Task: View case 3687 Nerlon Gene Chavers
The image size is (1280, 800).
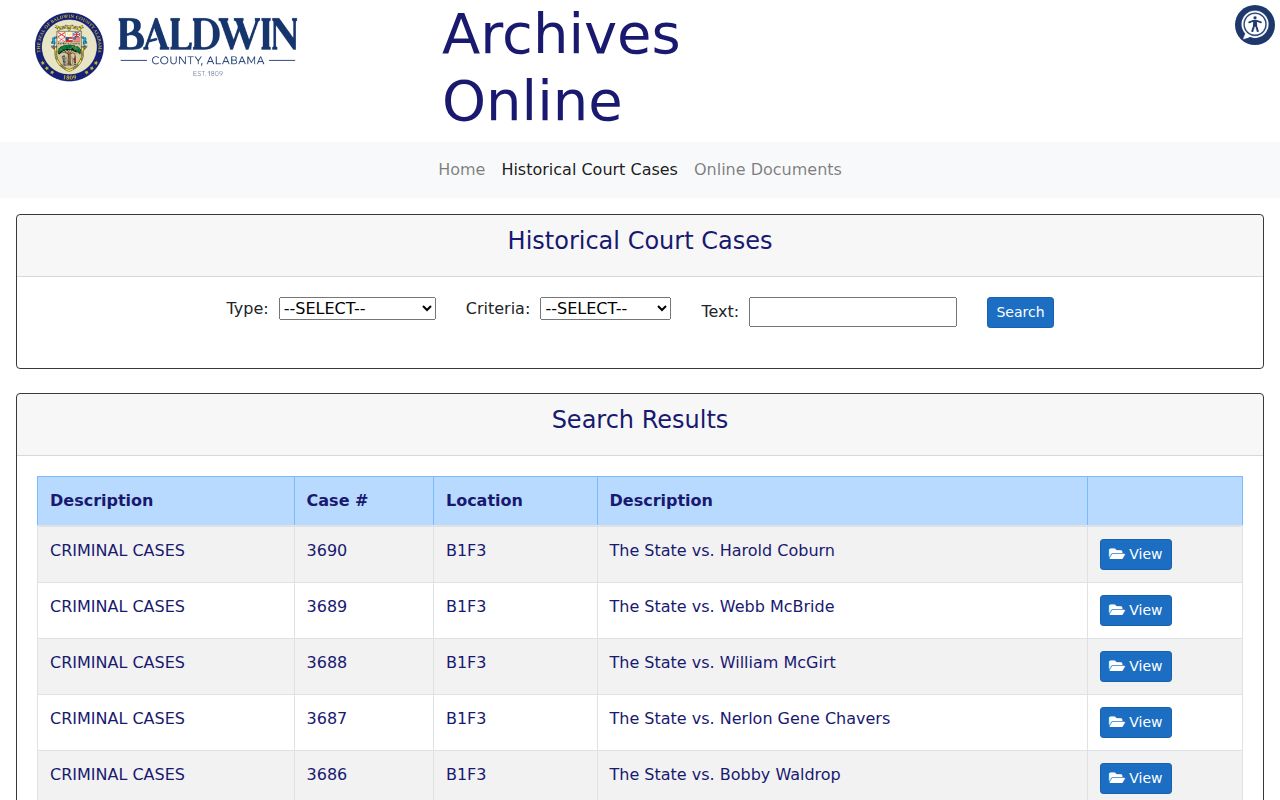Action: (x=1135, y=723)
